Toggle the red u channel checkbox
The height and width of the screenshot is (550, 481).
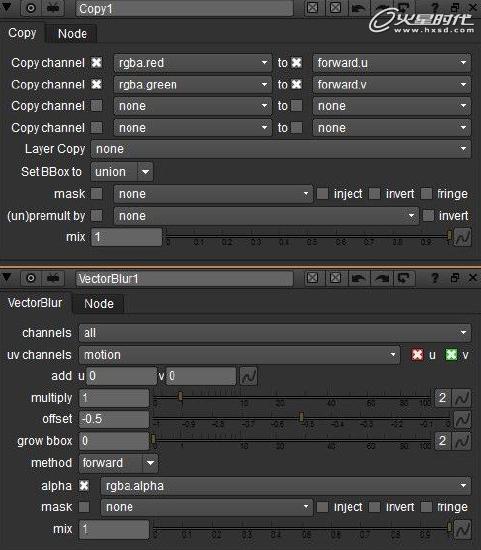point(417,355)
